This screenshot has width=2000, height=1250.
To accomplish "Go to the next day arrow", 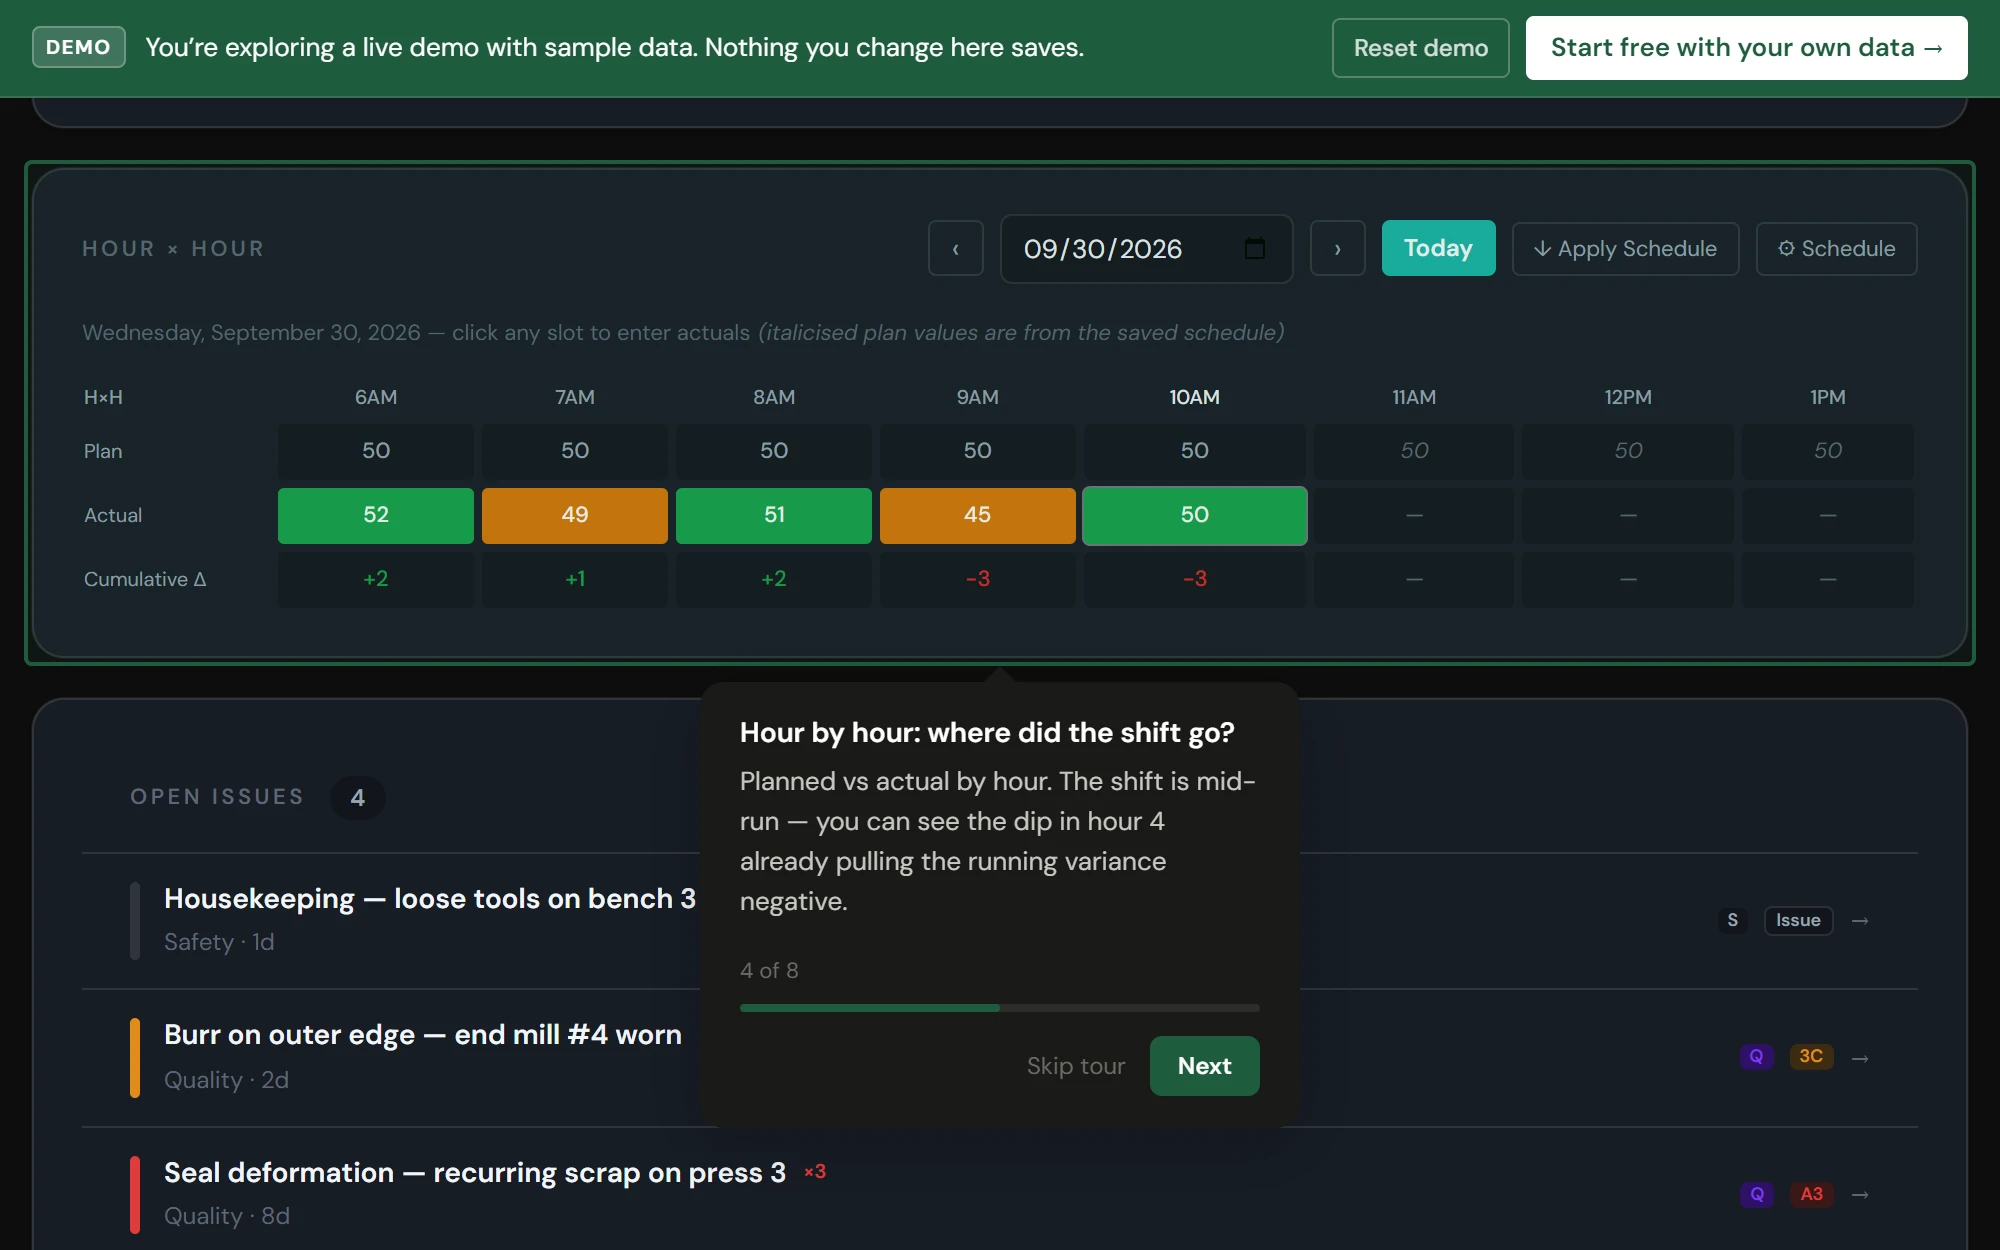I will [1337, 248].
